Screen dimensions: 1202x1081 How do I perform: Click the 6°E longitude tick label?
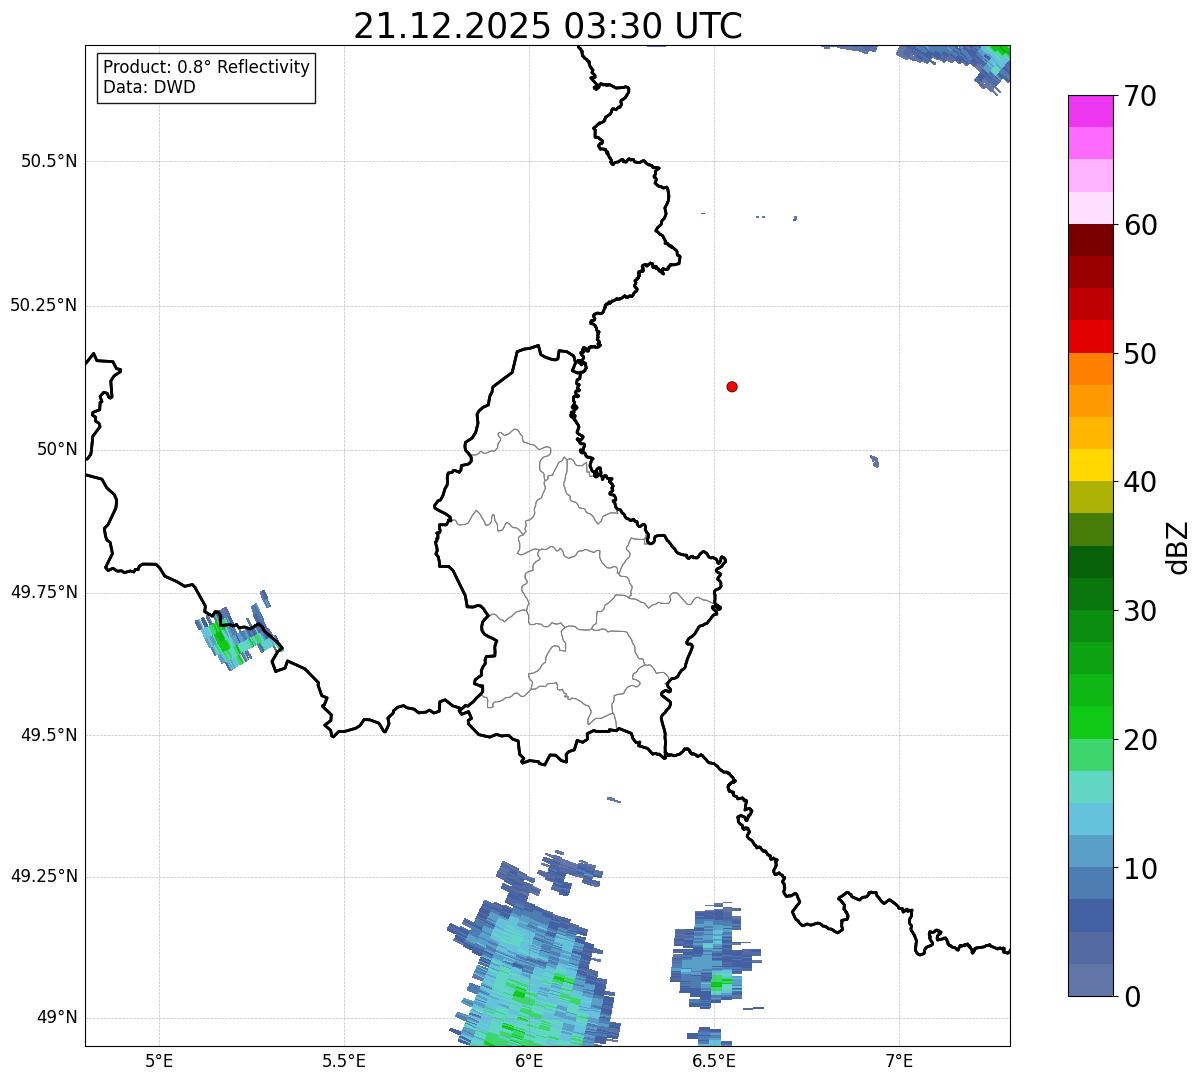530,1060
